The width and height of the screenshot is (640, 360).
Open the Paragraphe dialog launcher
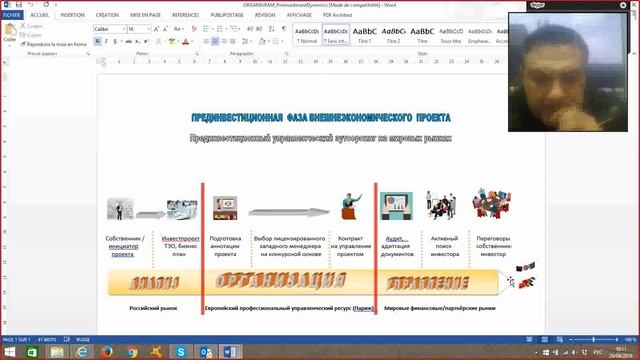tap(287, 53)
